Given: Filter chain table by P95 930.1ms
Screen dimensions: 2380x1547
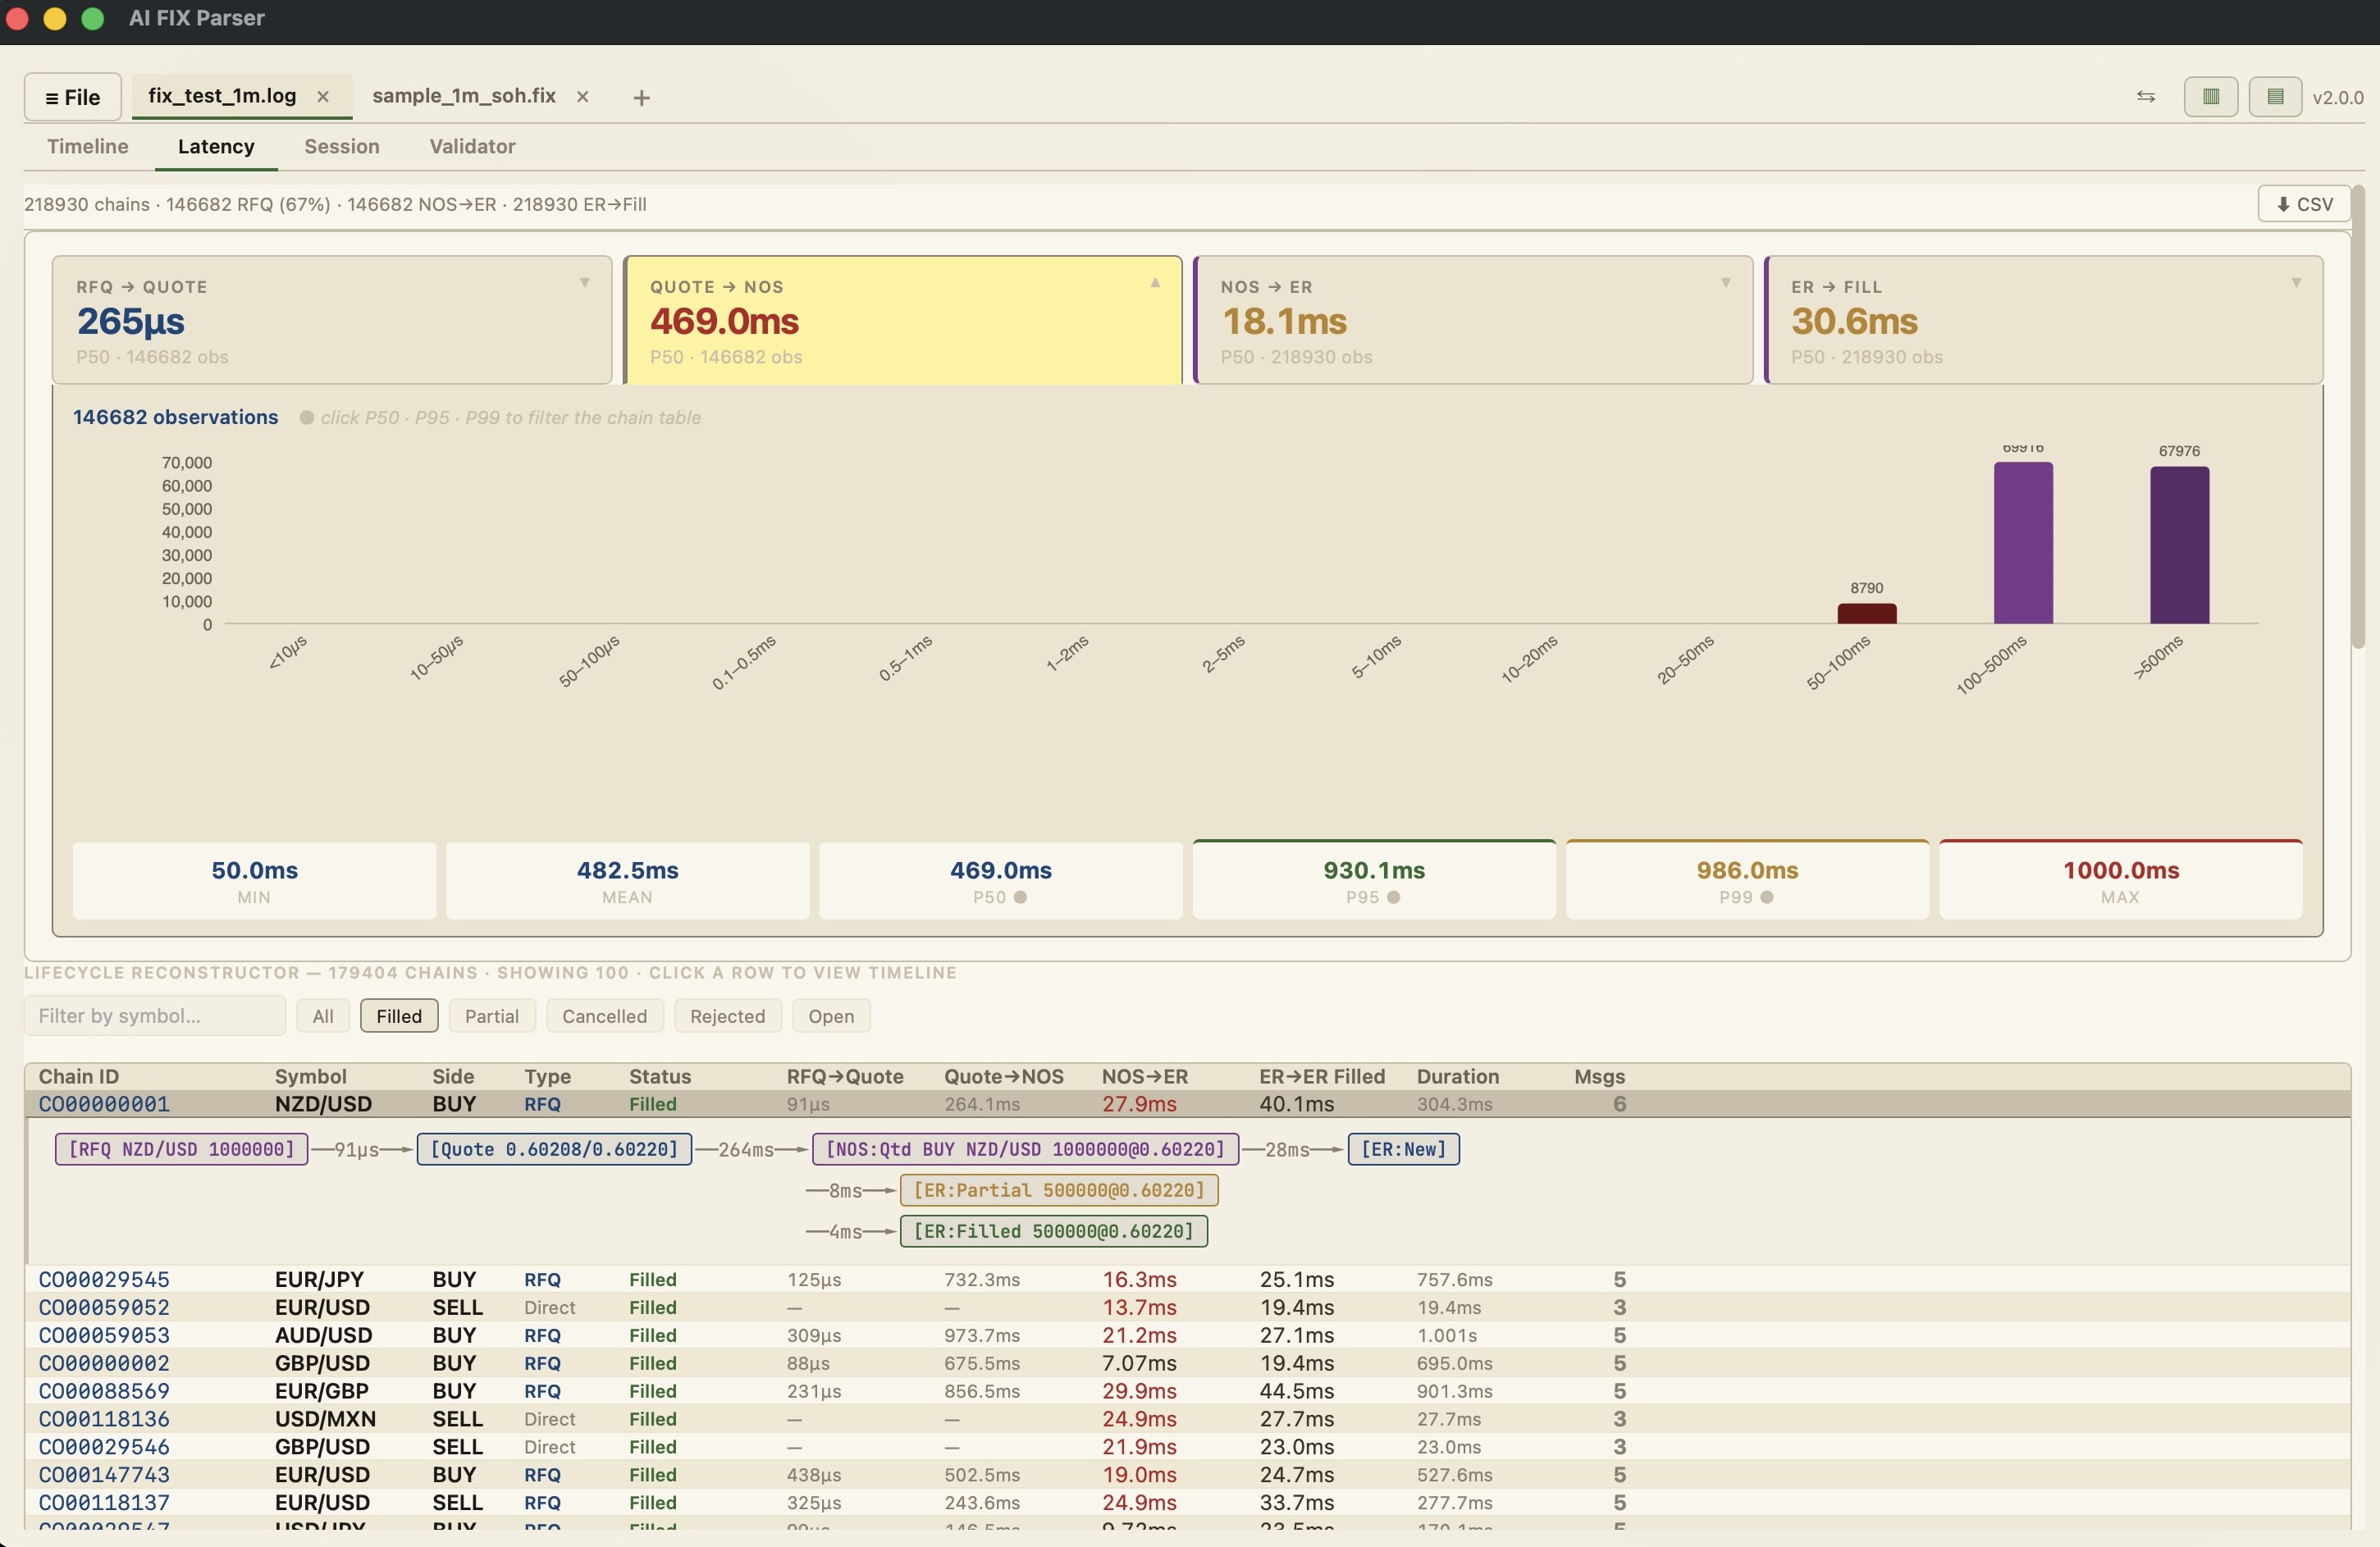Looking at the screenshot, I should pos(1374,880).
